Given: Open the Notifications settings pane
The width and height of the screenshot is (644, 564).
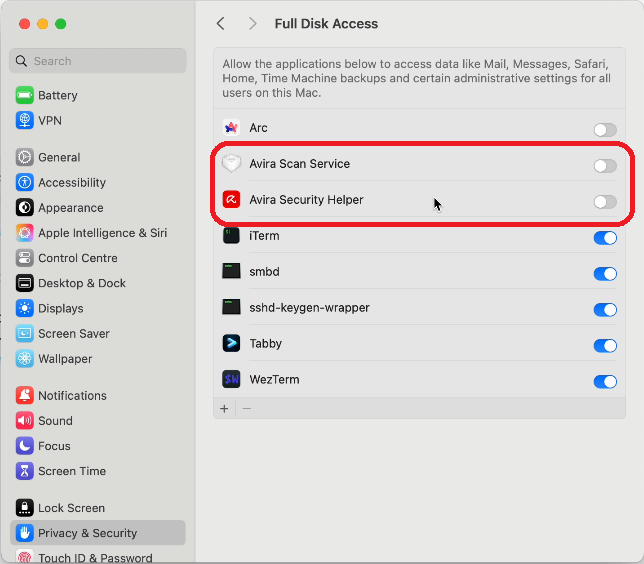Looking at the screenshot, I should (98, 396).
